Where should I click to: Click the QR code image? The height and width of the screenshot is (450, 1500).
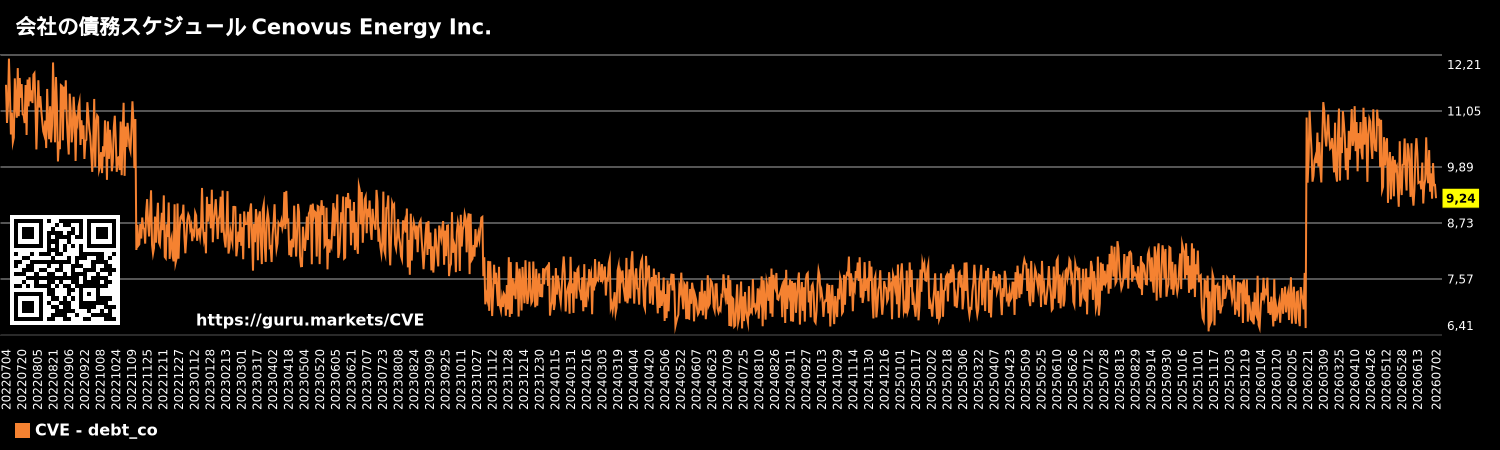point(65,270)
